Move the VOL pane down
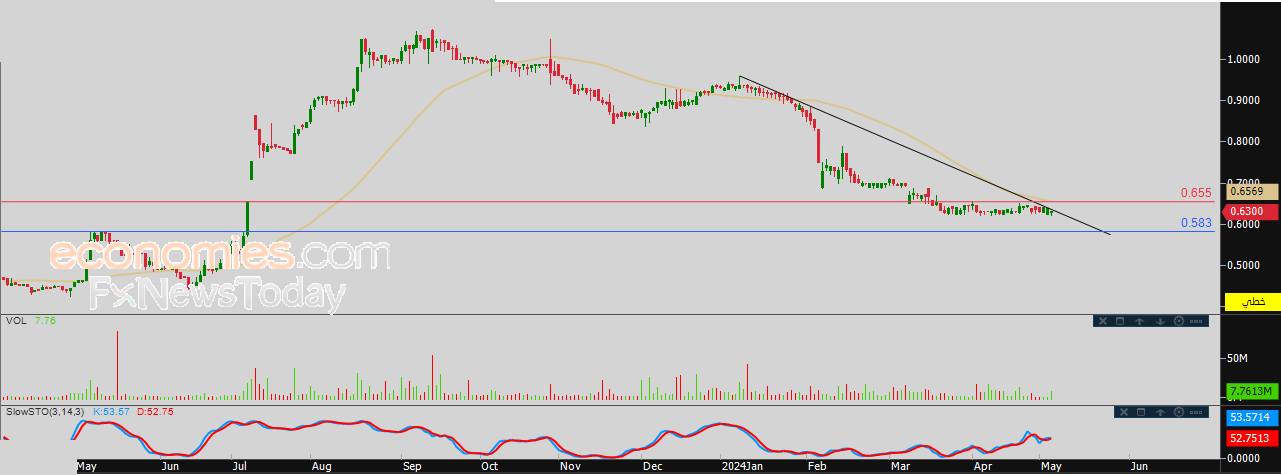 1160,321
